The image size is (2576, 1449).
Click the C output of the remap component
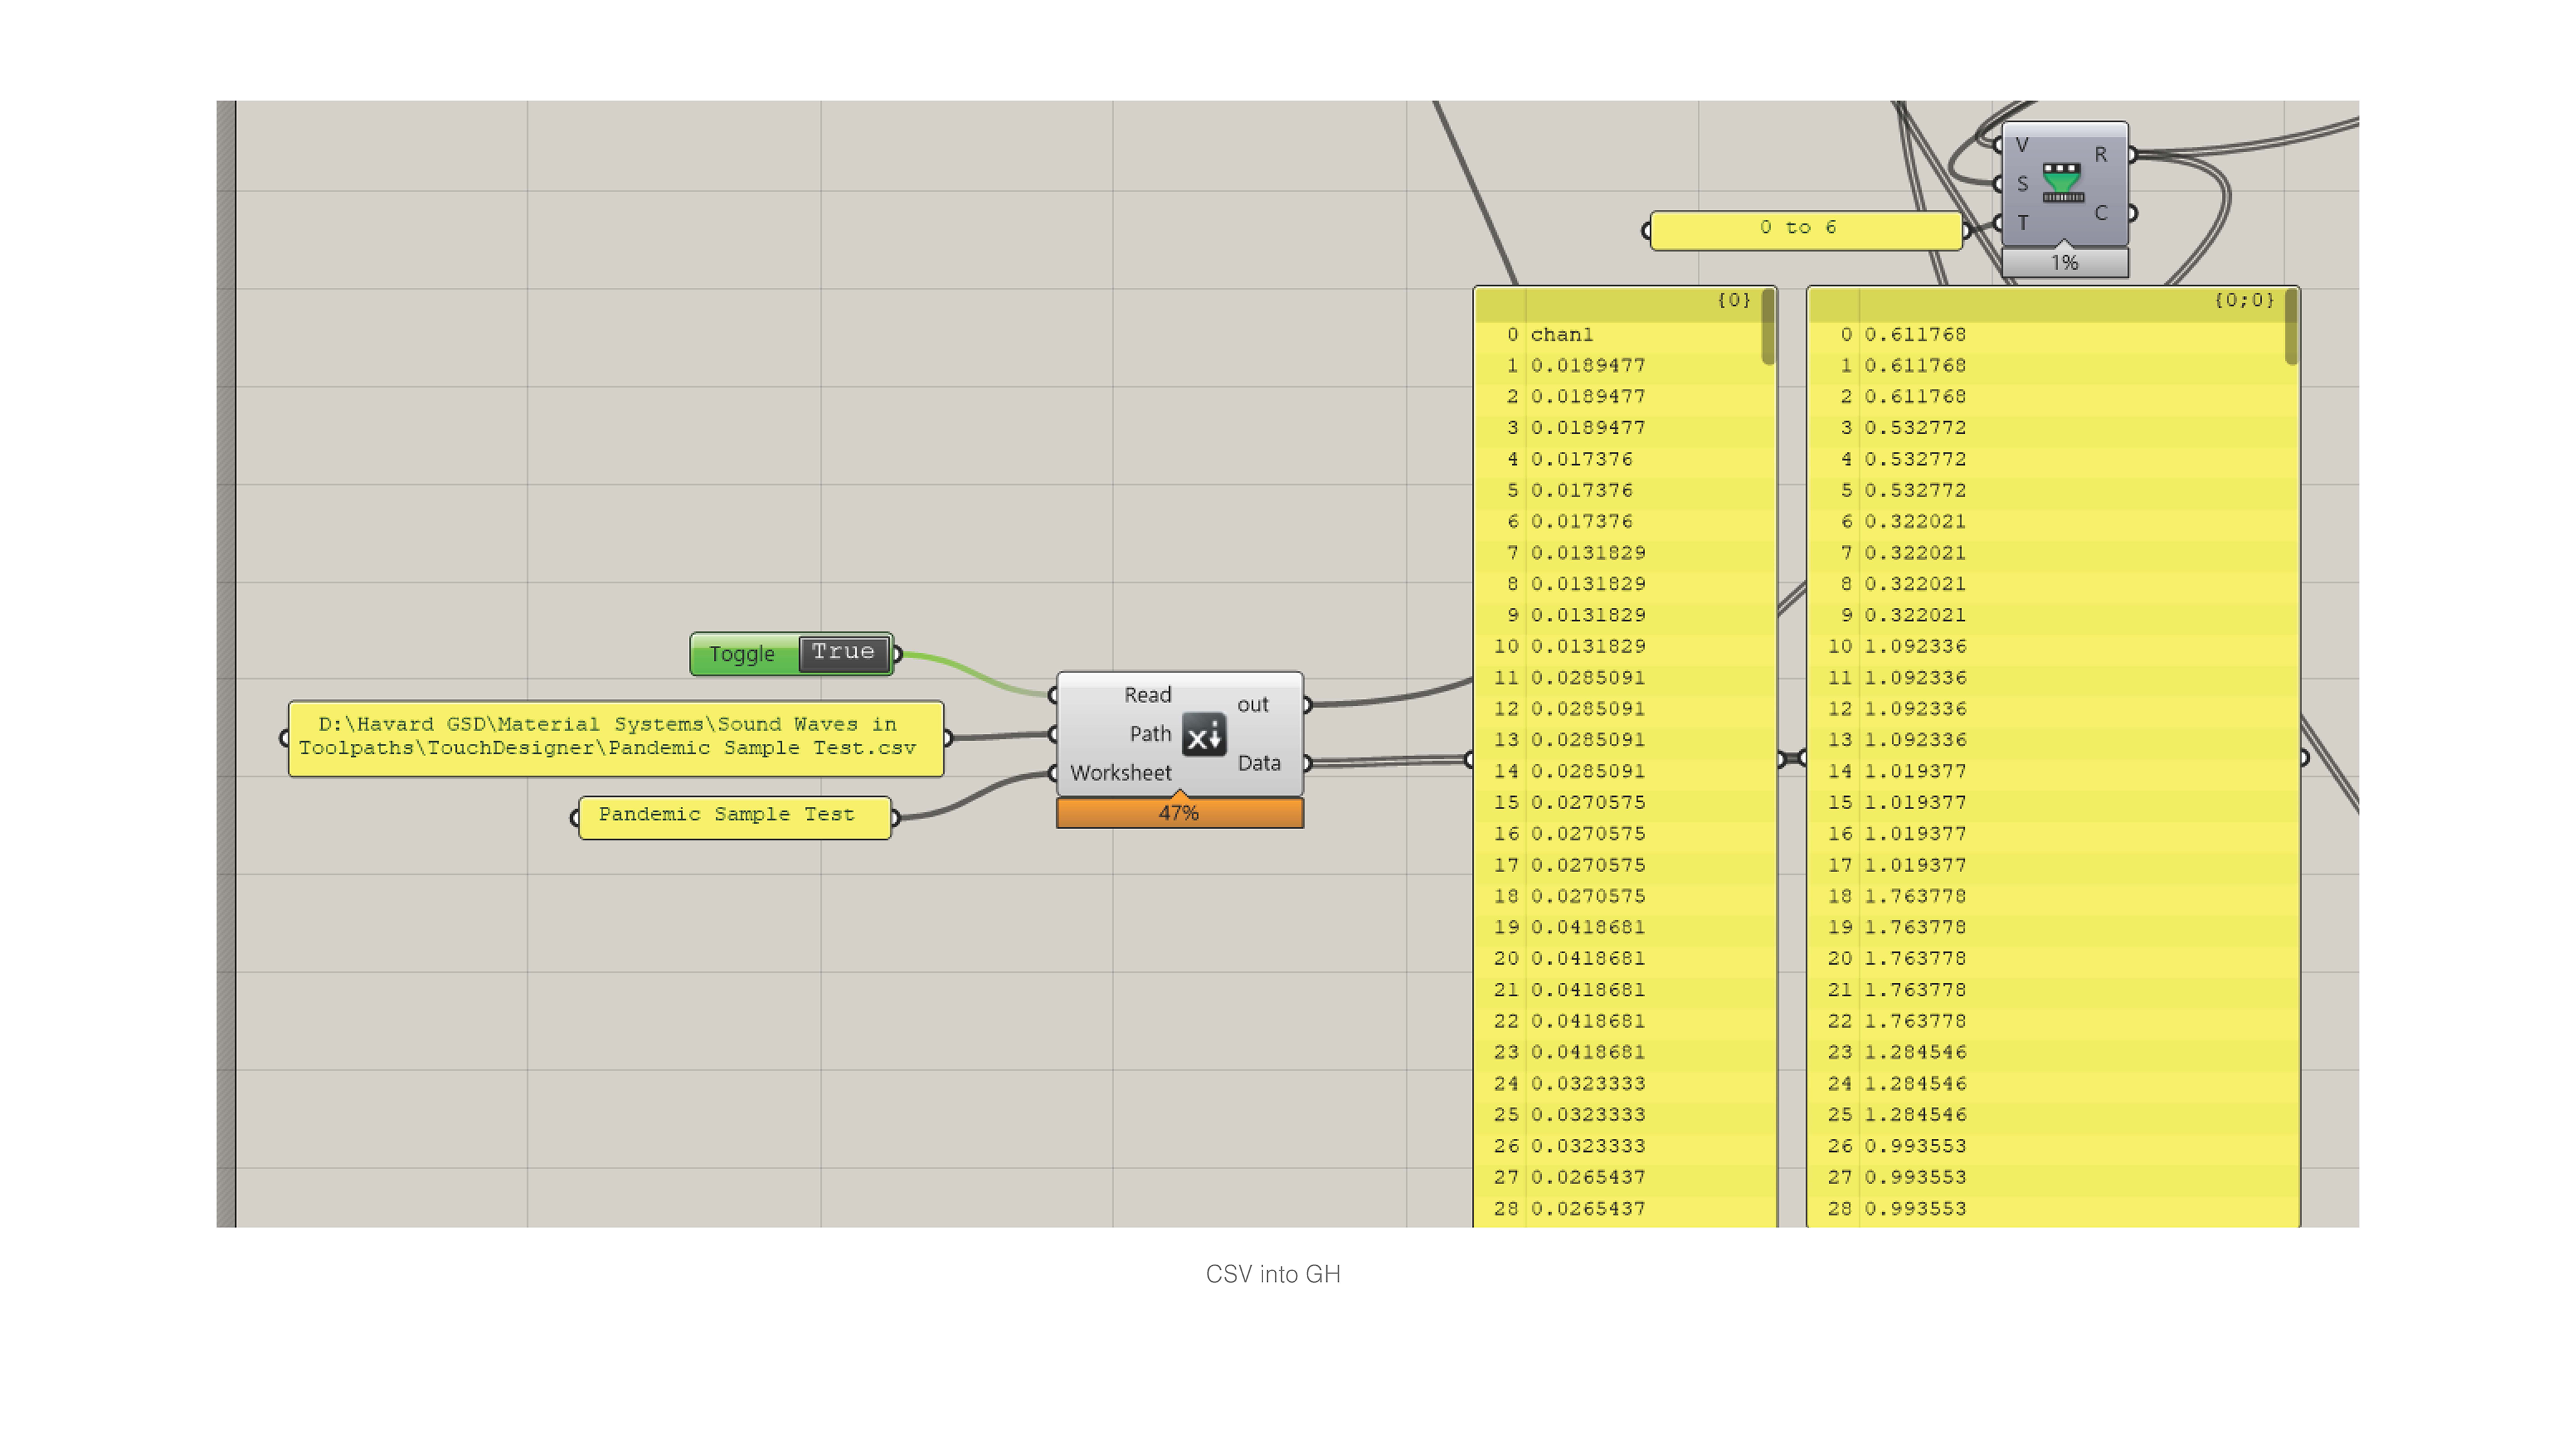pos(2101,213)
